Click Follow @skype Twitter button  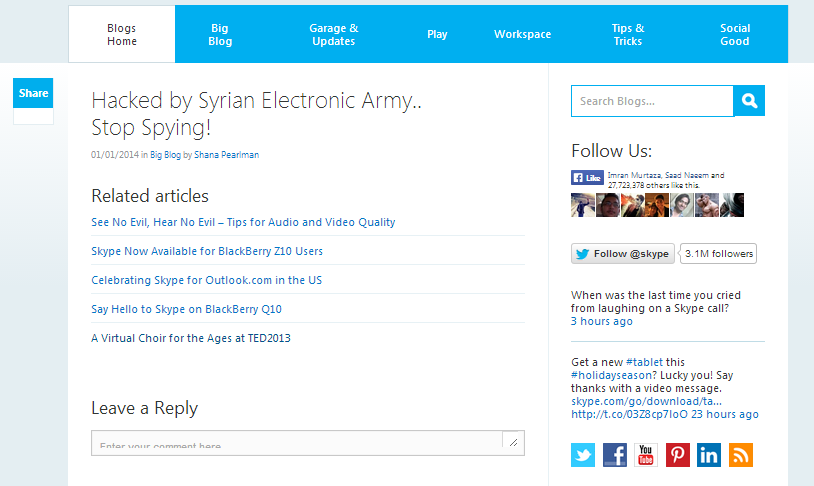click(623, 253)
